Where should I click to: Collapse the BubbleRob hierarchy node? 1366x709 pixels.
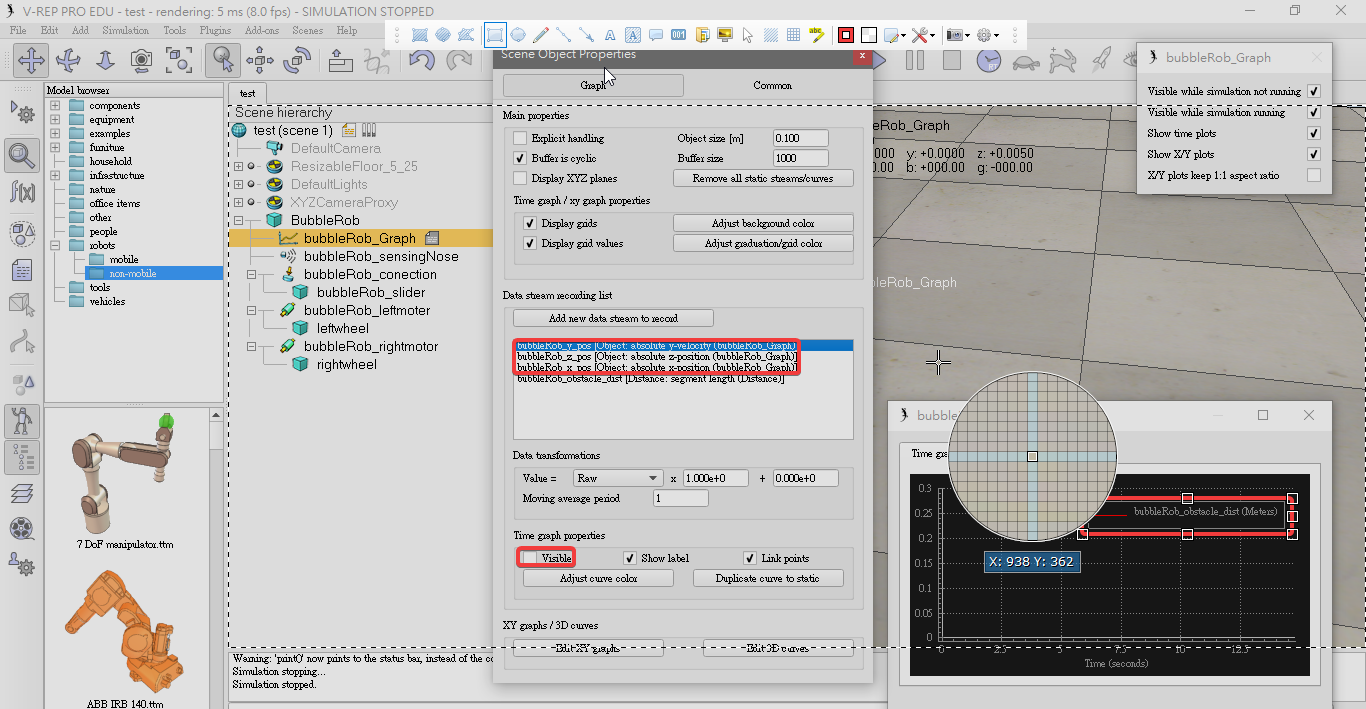pyautogui.click(x=239, y=220)
